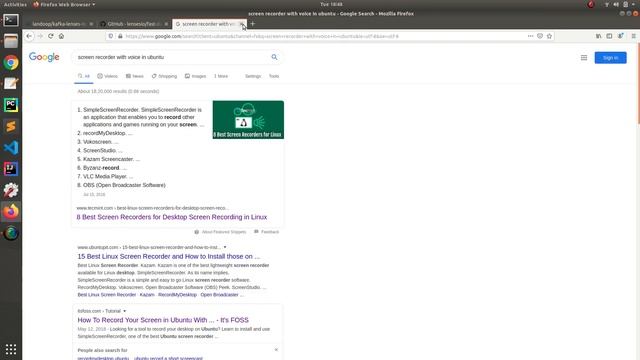Viewport: 640px width, 360px height.
Task: Expand the More search categories menu
Action: pos(221,76)
